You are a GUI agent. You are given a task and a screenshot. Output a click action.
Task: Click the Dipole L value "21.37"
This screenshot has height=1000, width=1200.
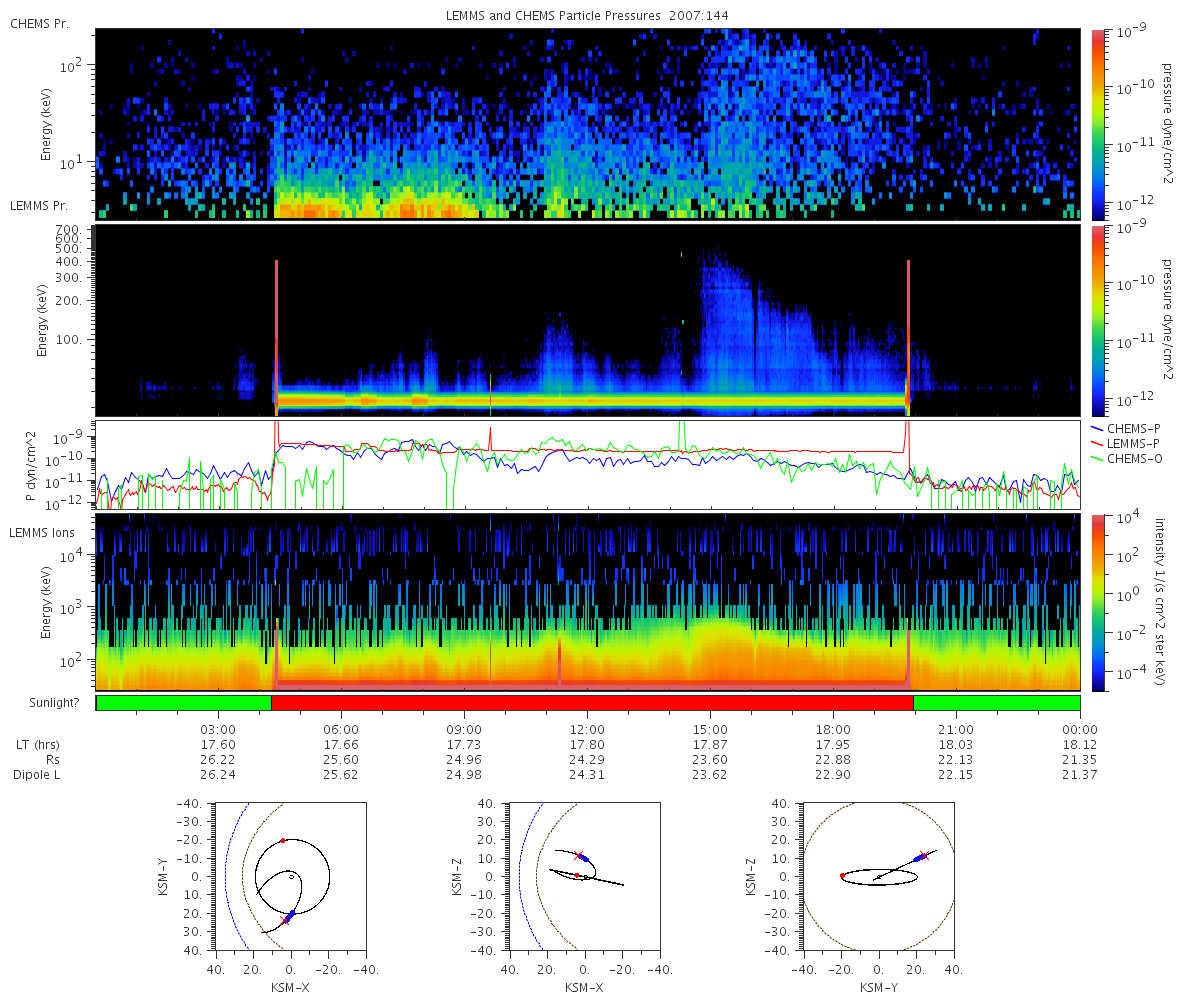(1080, 775)
